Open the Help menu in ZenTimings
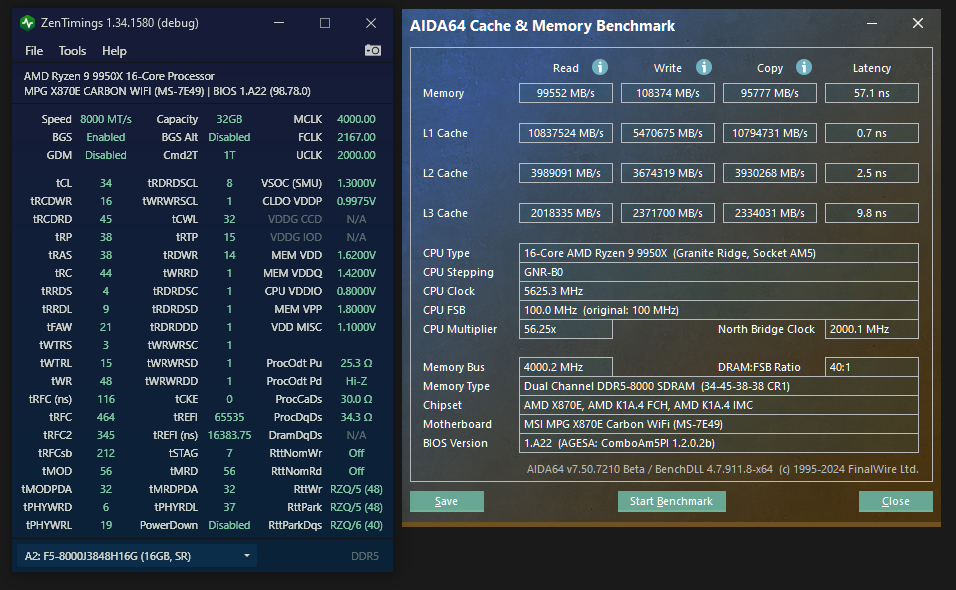Viewport: 956px width, 590px height. click(x=114, y=50)
